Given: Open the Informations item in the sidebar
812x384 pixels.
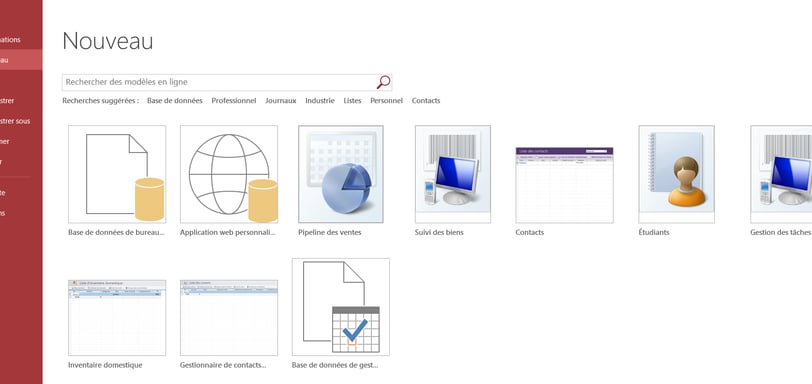Looking at the screenshot, I should 21,39.
